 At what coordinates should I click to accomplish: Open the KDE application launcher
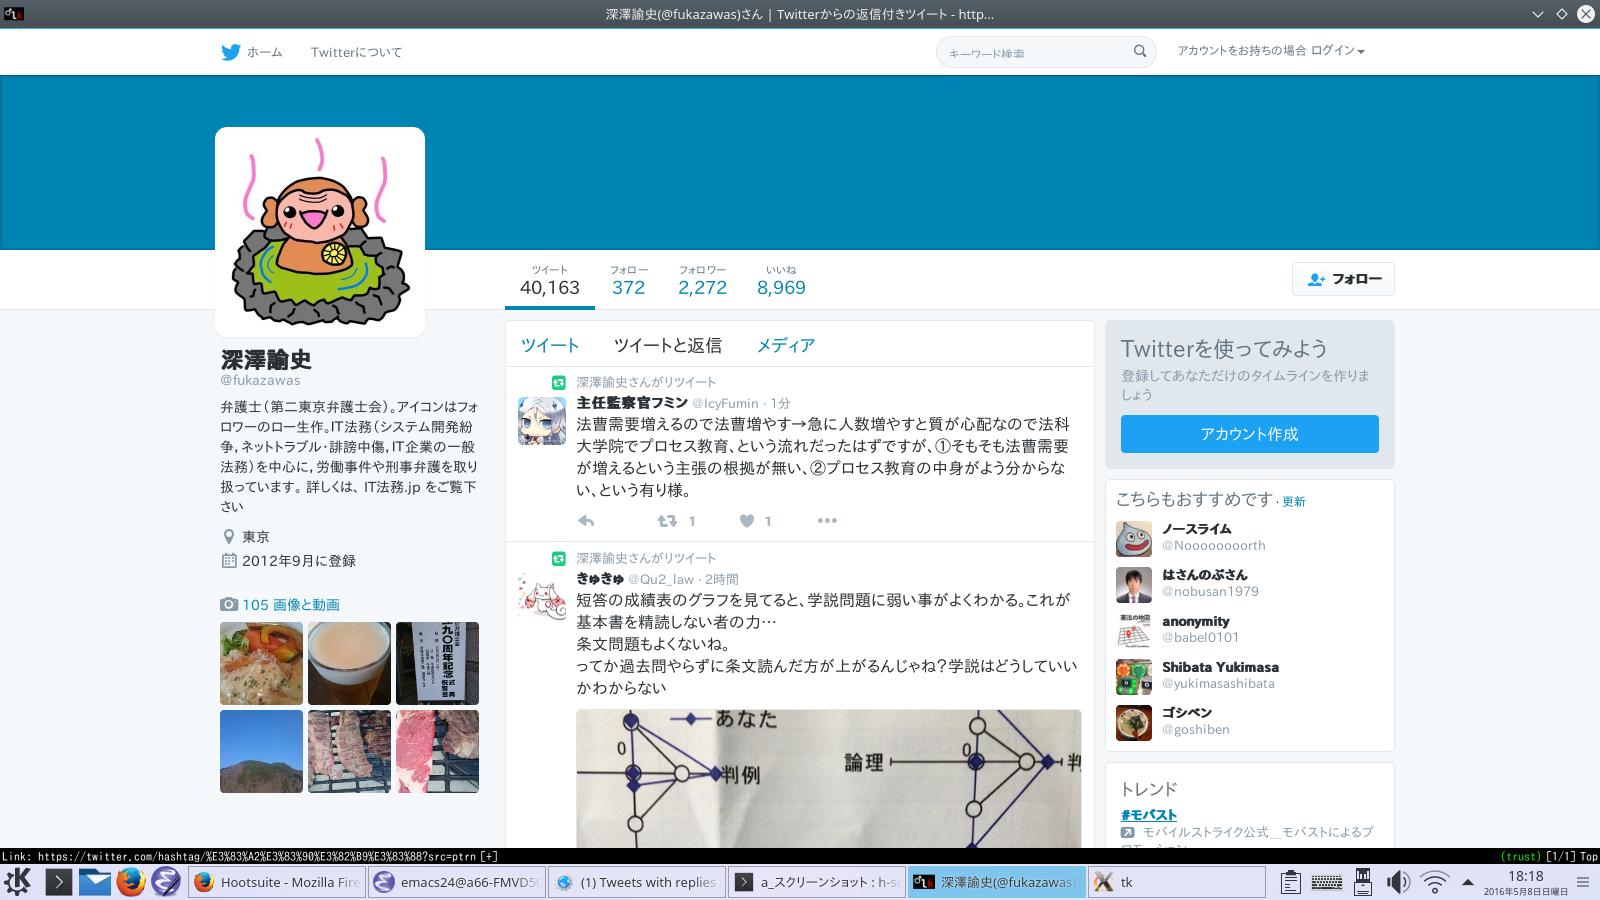click(x=19, y=881)
